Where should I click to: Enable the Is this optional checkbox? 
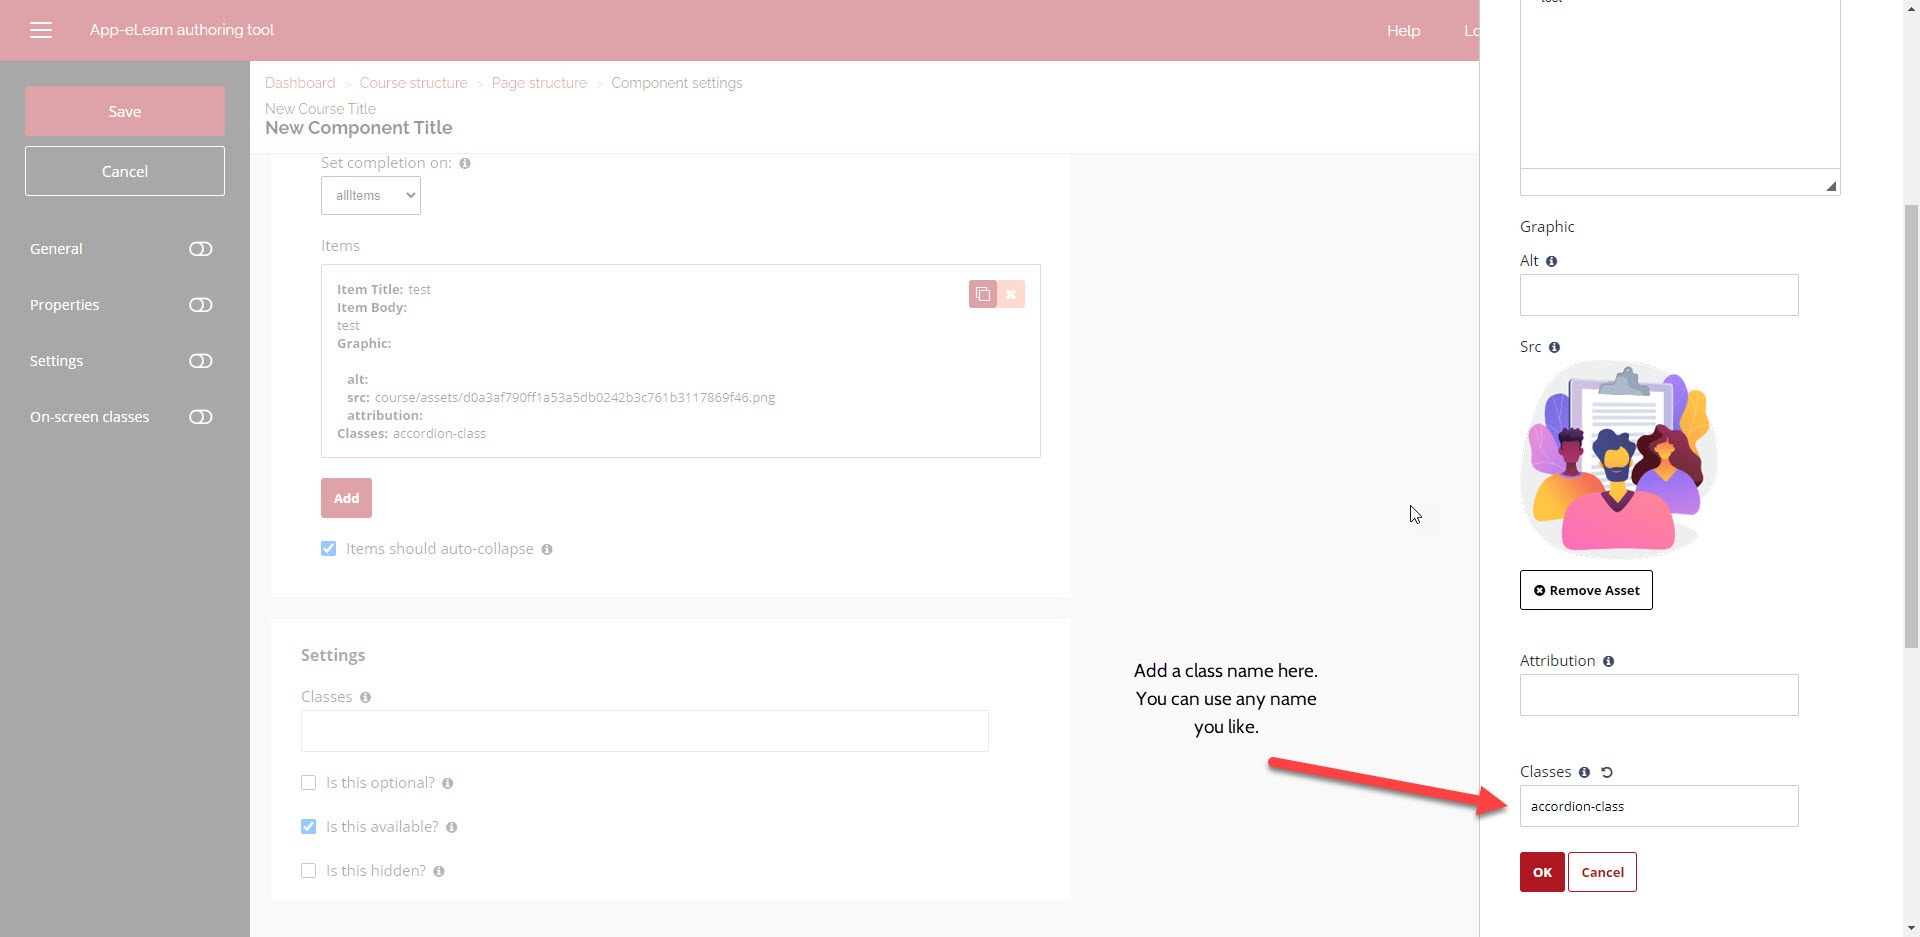pyautogui.click(x=309, y=783)
